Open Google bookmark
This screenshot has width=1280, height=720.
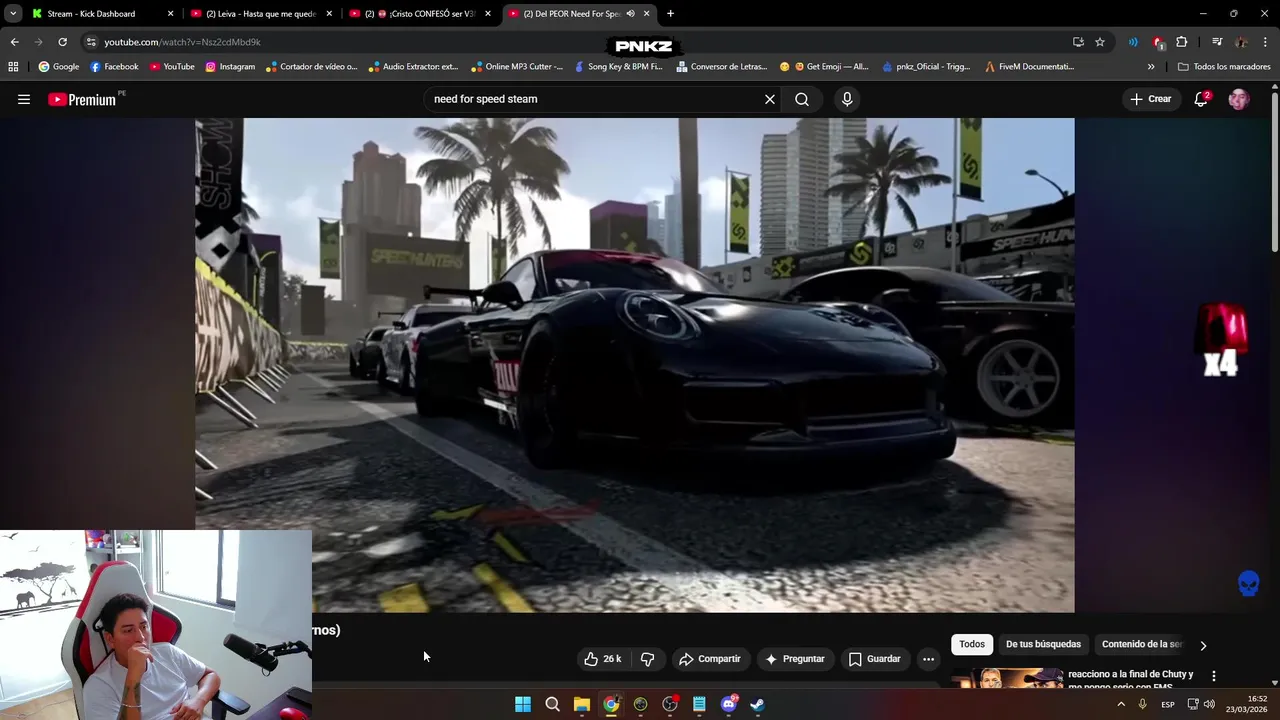pyautogui.click(x=58, y=67)
